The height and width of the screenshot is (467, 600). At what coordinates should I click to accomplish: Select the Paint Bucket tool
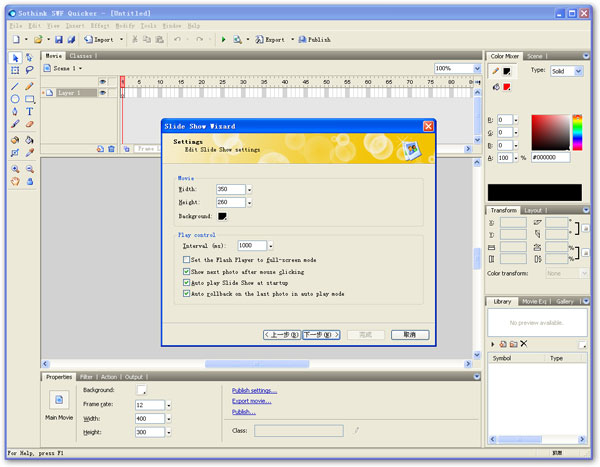(x=29, y=140)
